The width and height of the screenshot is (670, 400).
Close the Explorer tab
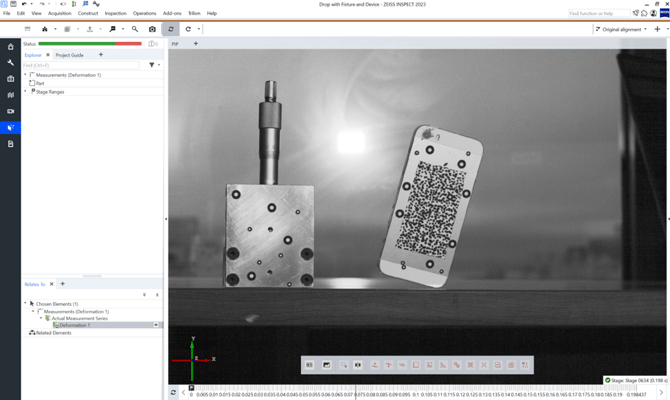click(47, 55)
